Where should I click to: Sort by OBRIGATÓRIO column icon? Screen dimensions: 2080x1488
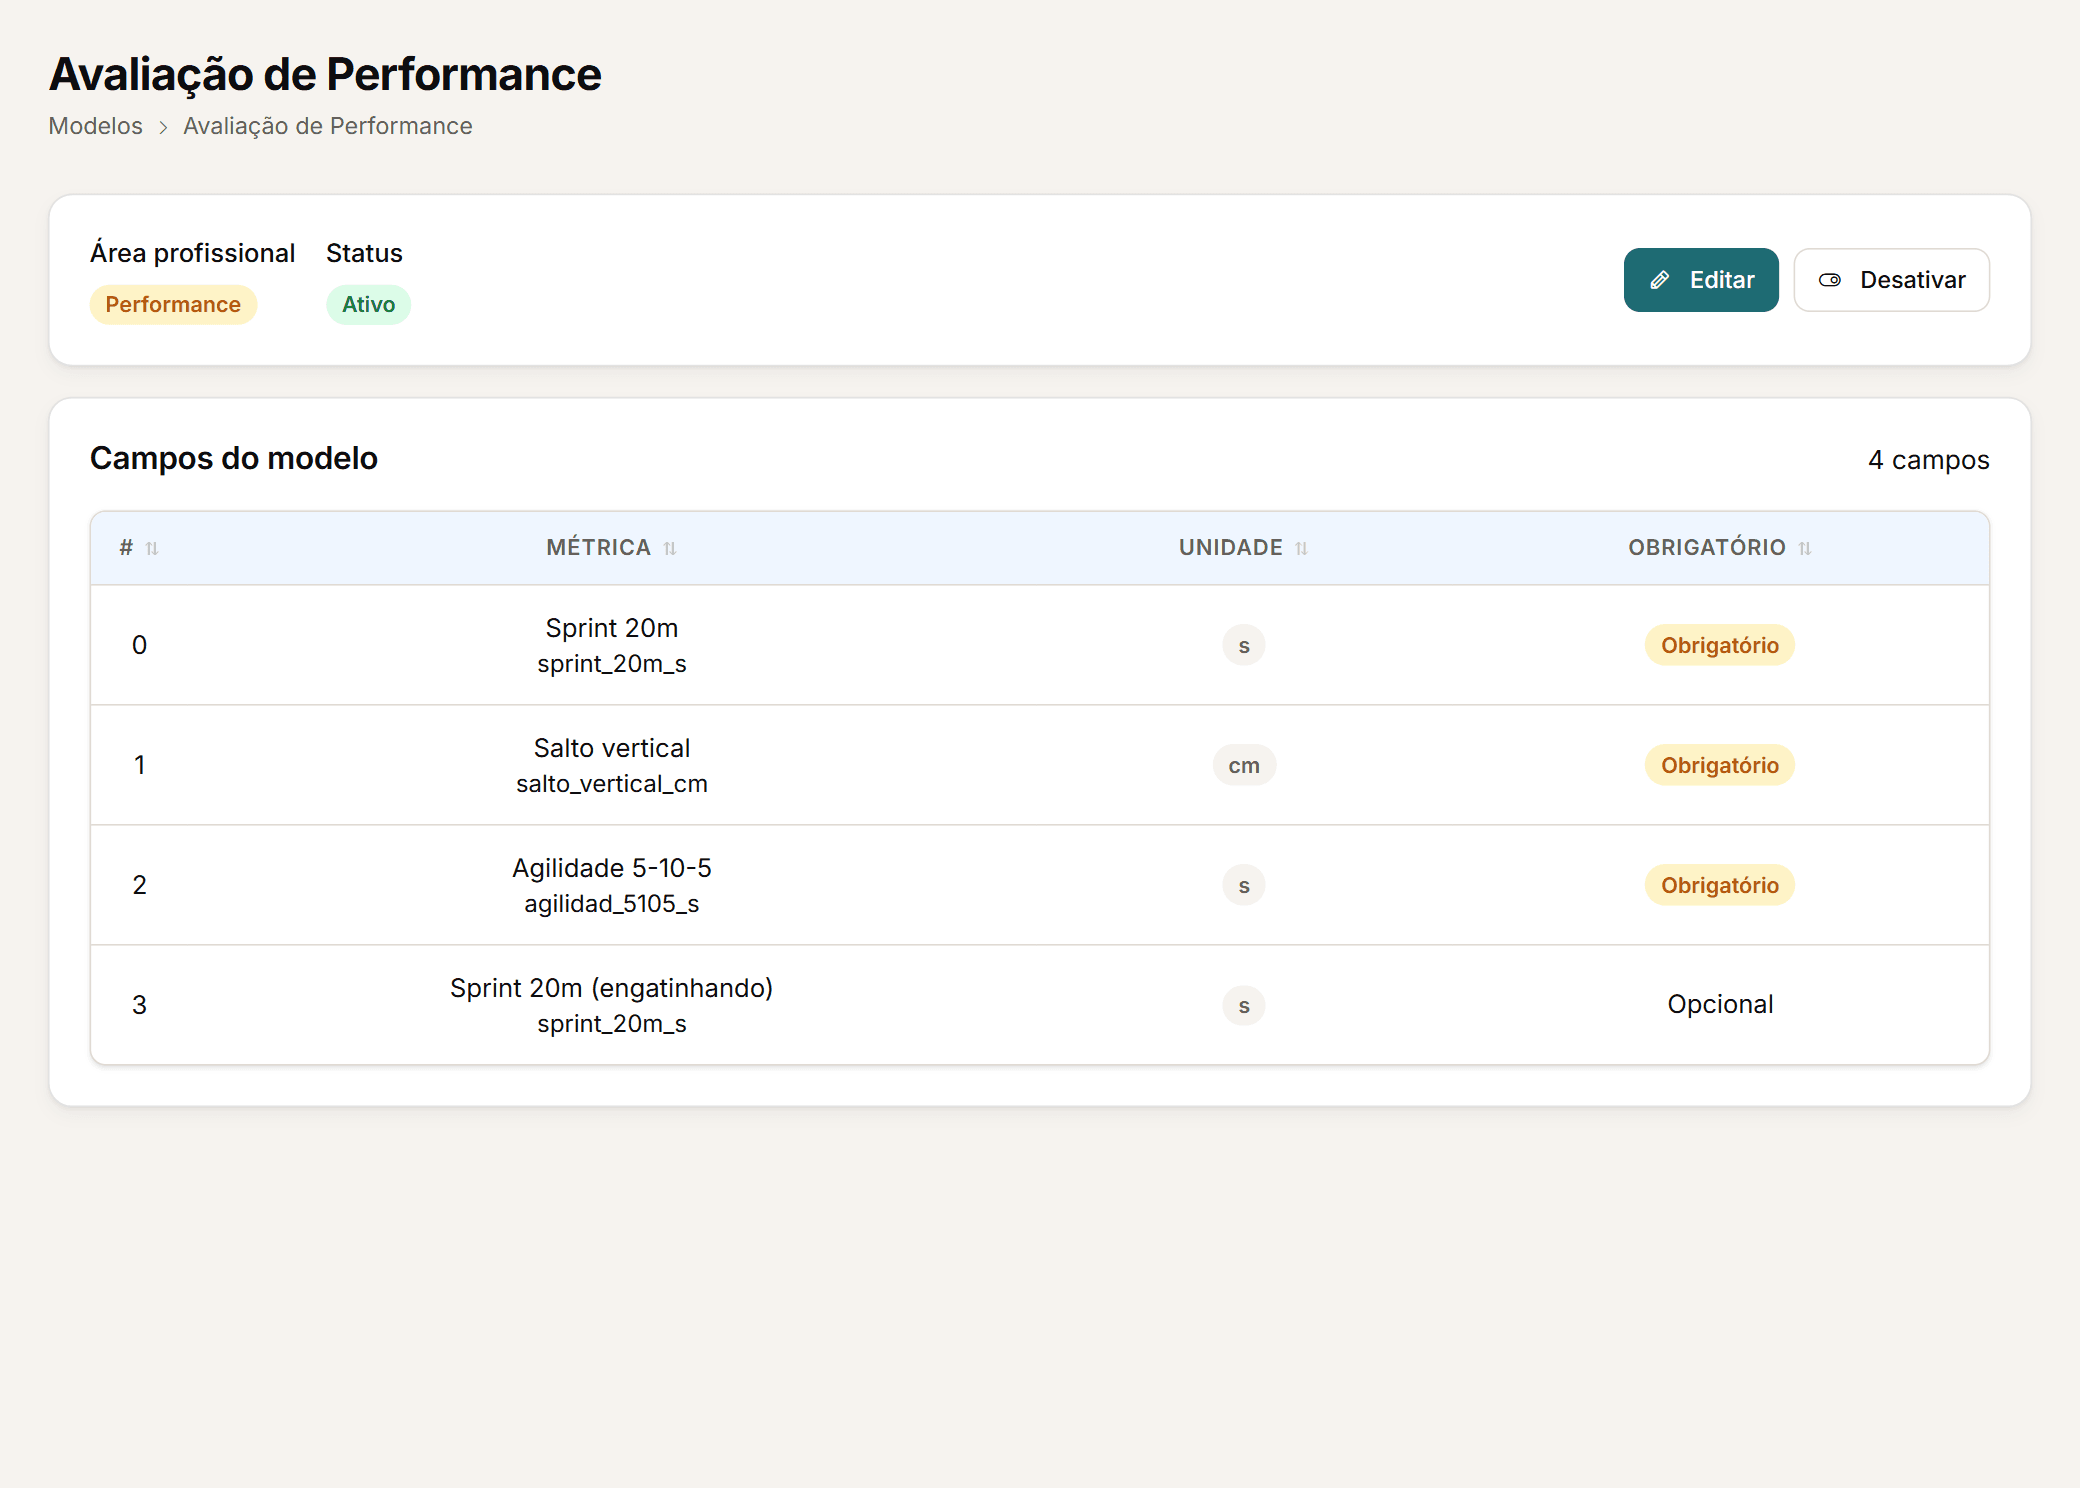[x=1804, y=548]
